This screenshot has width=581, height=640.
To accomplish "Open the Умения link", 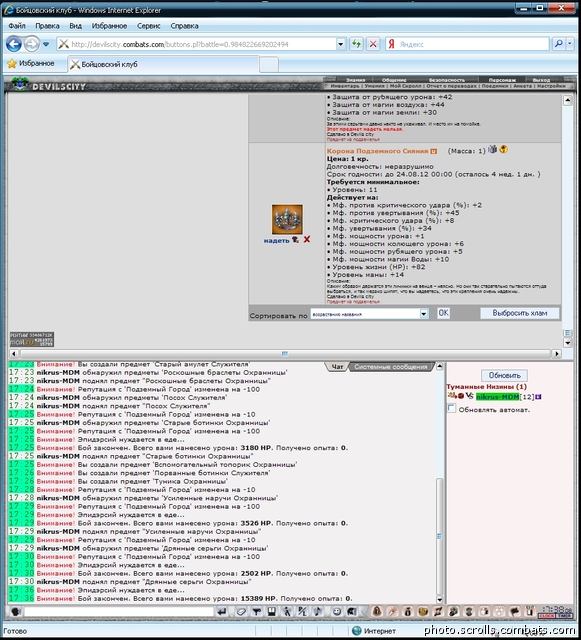I will 374,86.
